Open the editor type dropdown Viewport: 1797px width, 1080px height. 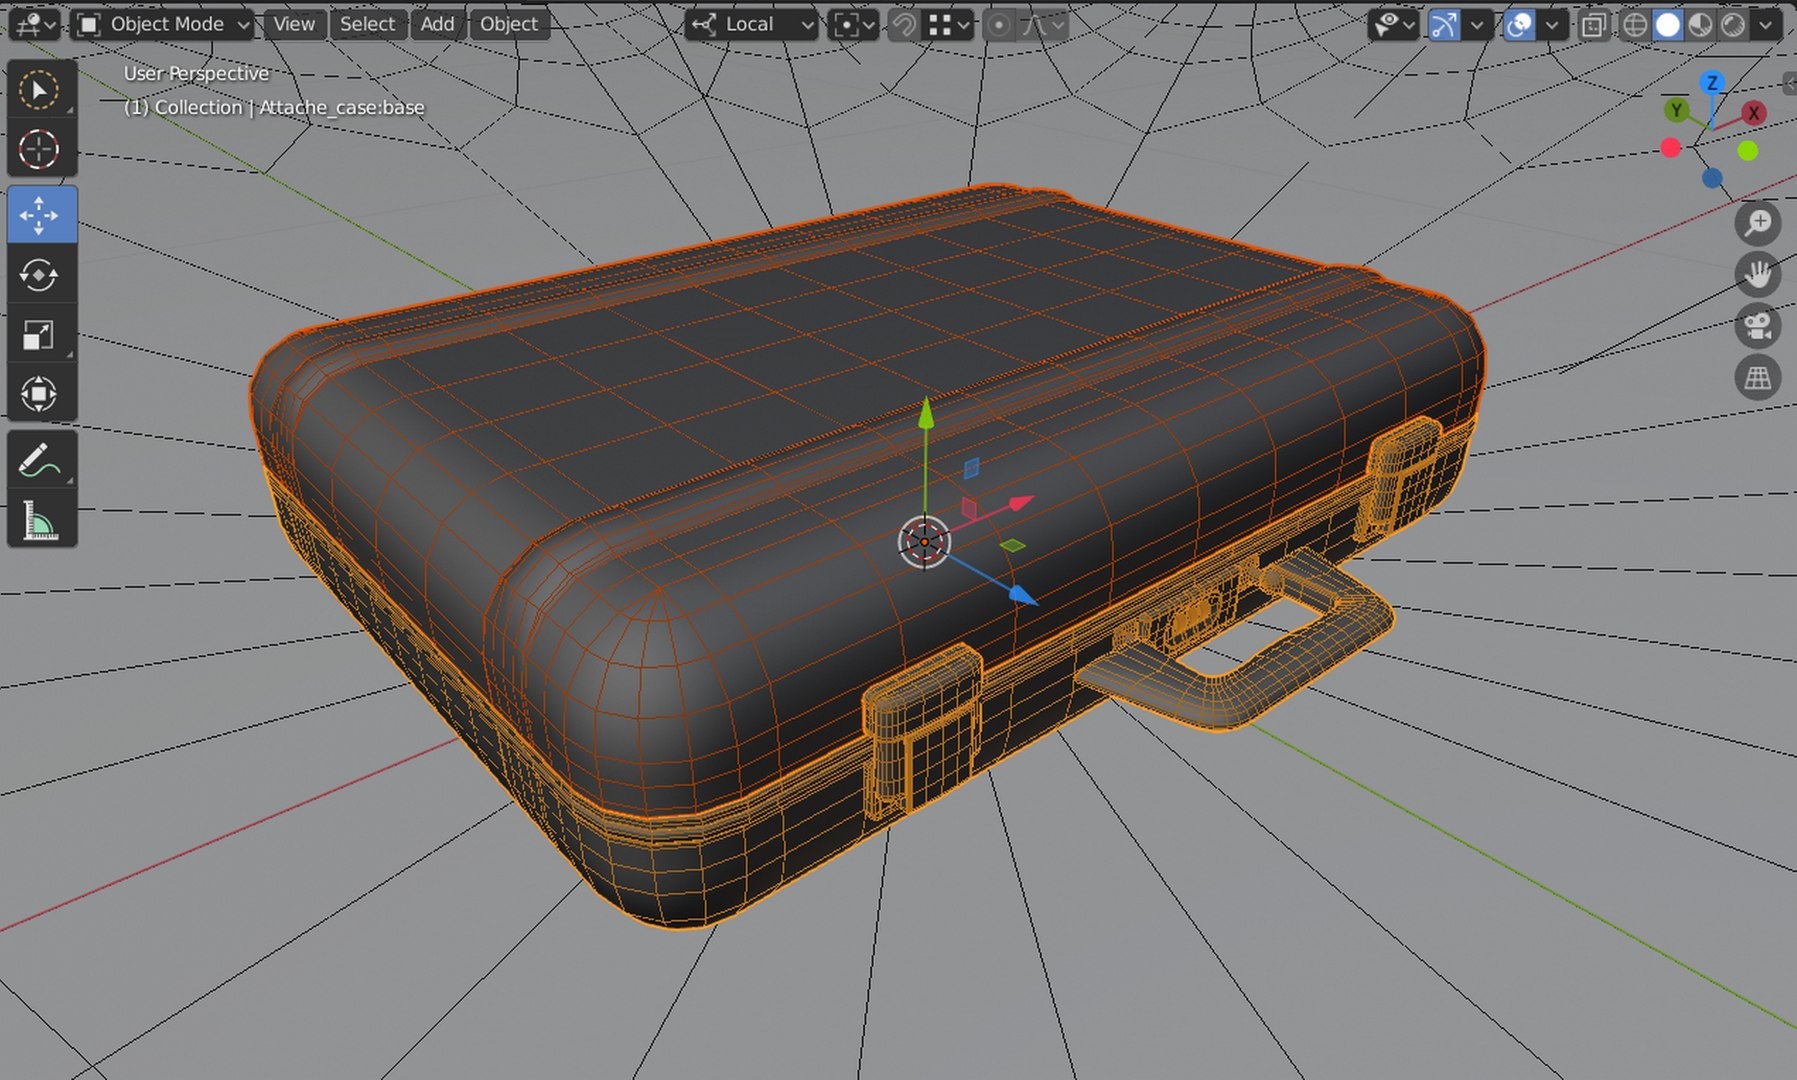coord(36,25)
